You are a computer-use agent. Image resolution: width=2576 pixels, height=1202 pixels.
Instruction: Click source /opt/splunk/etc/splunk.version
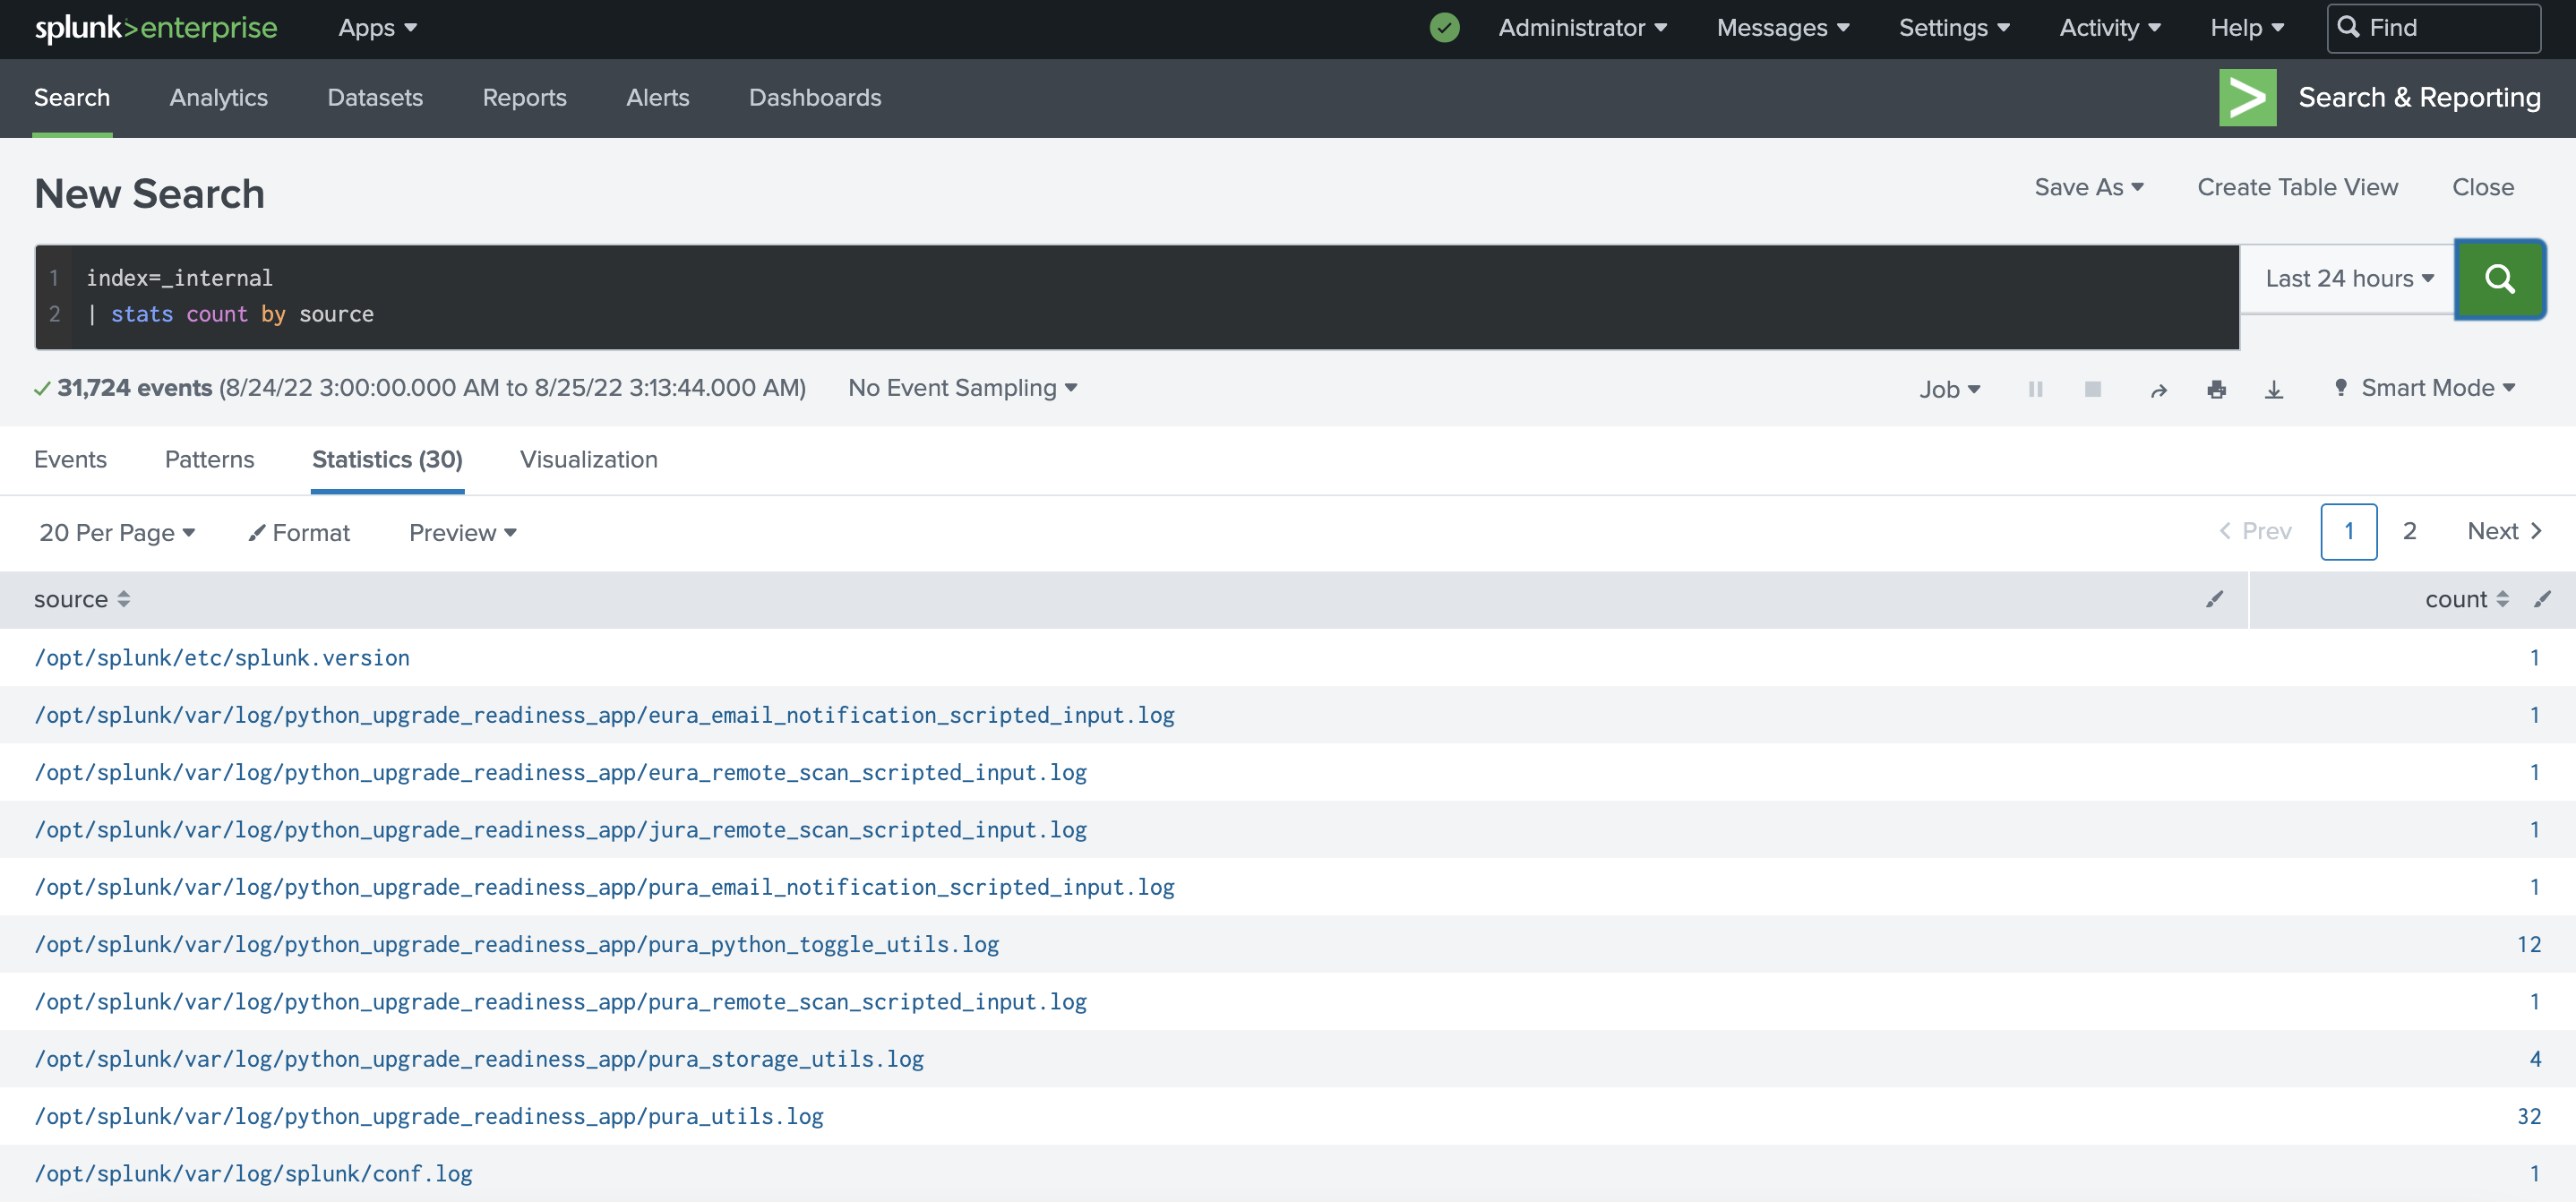pyautogui.click(x=222, y=658)
